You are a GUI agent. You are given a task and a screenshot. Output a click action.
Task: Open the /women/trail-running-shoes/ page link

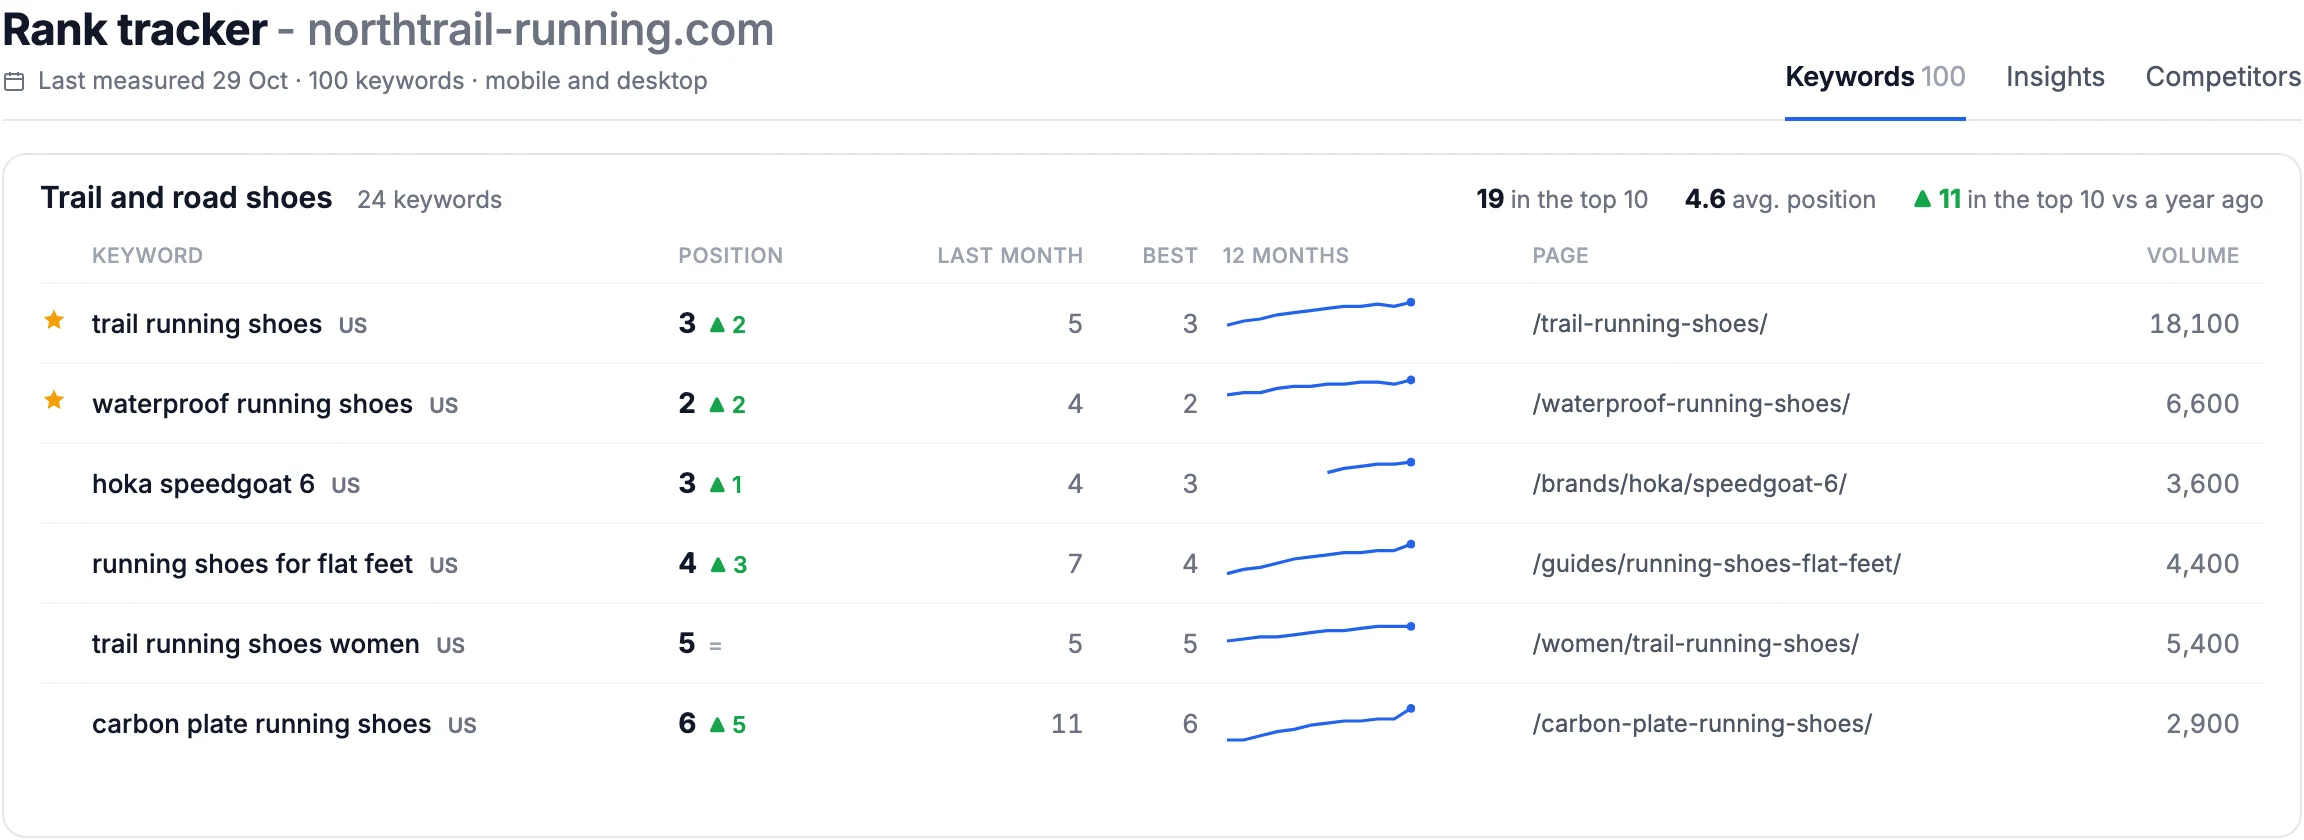[x=1695, y=644]
